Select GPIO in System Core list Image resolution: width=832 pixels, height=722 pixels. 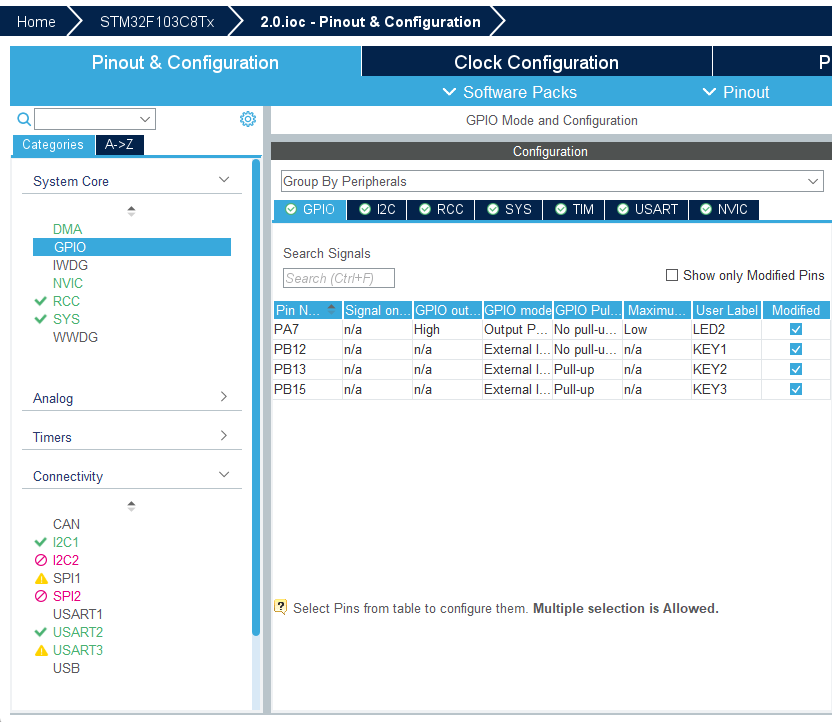point(132,247)
